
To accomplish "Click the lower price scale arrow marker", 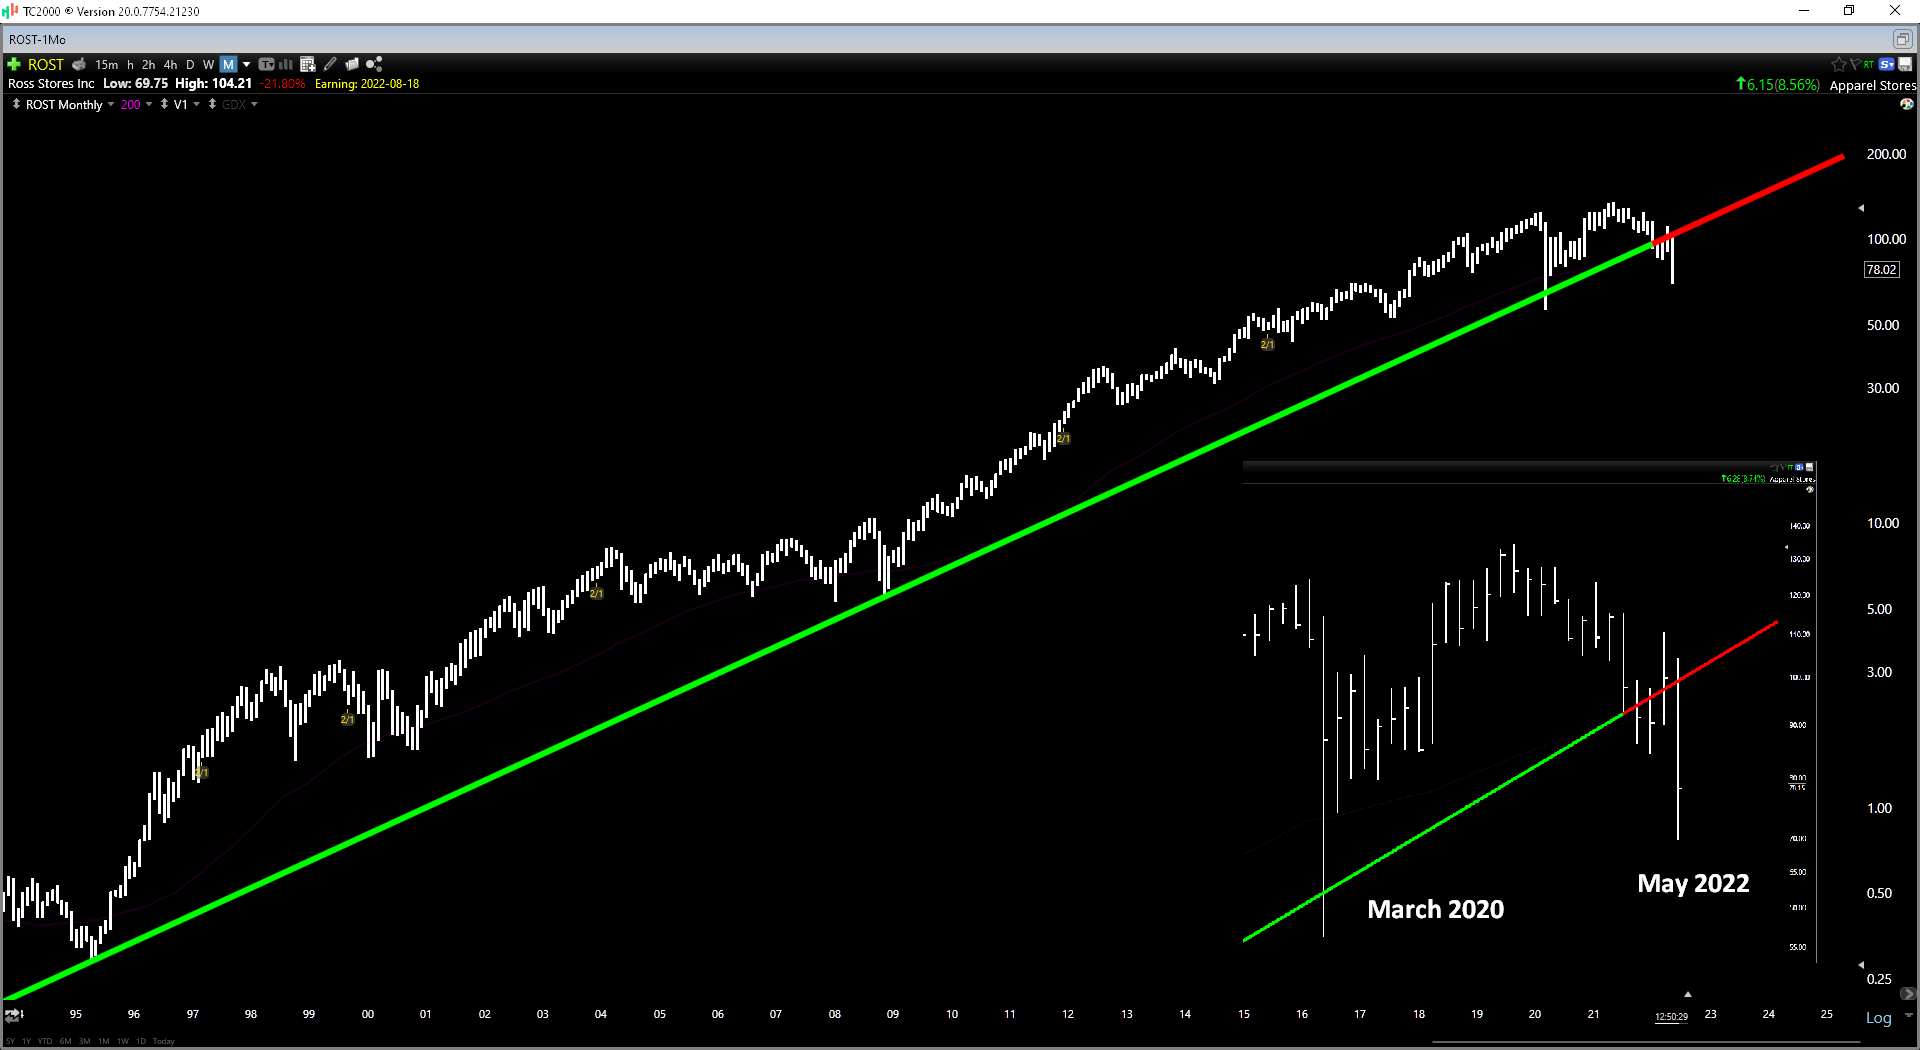I will (x=1861, y=965).
